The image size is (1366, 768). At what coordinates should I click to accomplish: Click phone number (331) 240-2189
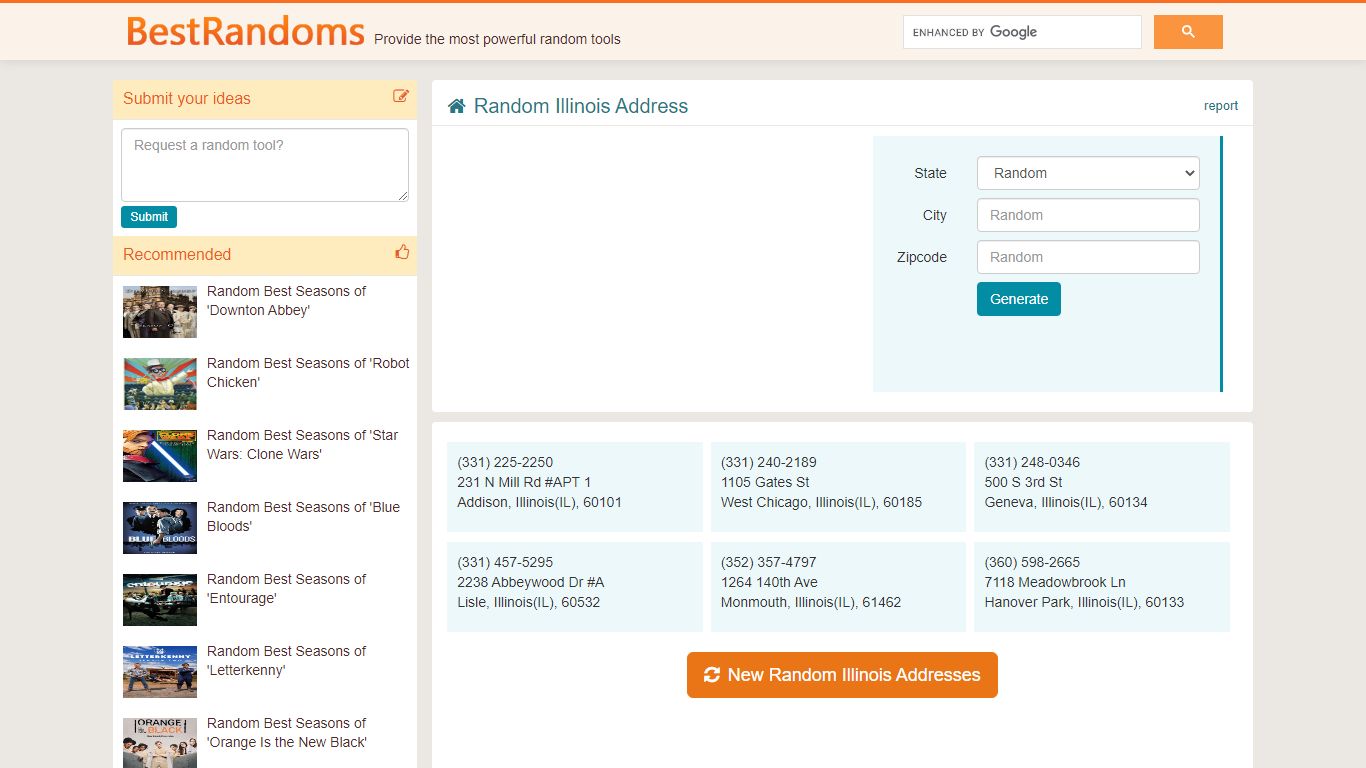click(769, 462)
